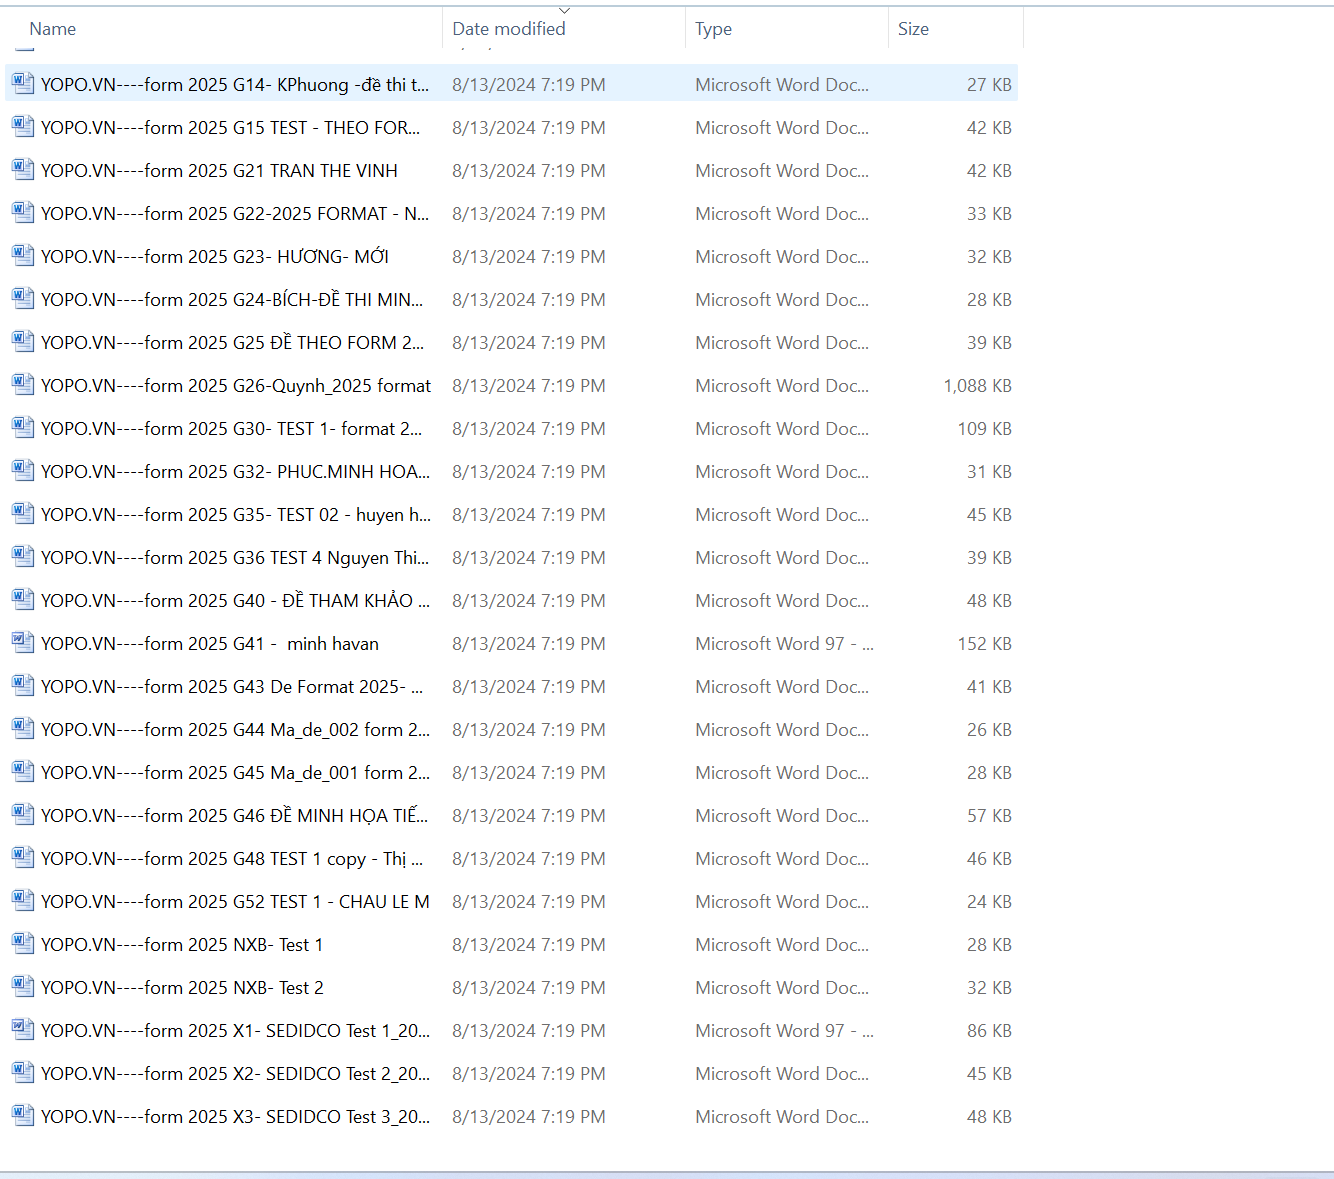Select file name G36 TEST 4 Nguyen Thi
Viewport: 1334px width, 1179px height.
235,558
